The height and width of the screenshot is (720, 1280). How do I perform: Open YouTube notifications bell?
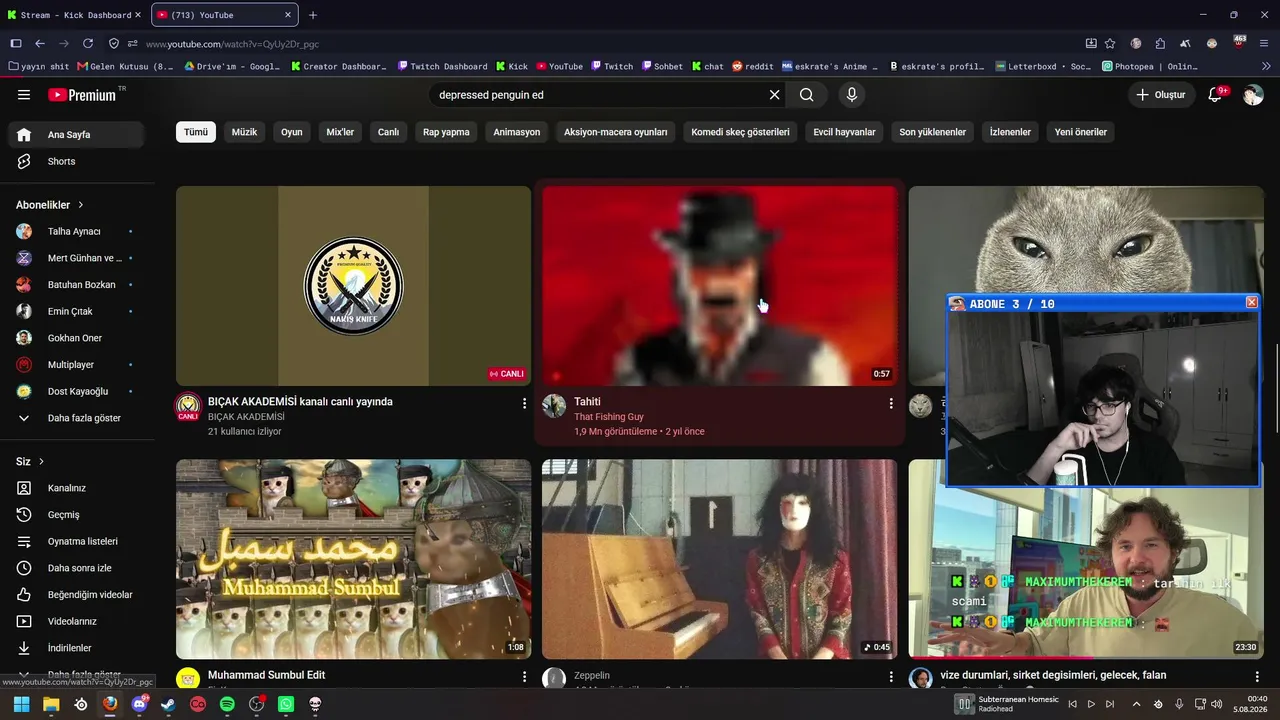coord(1216,95)
